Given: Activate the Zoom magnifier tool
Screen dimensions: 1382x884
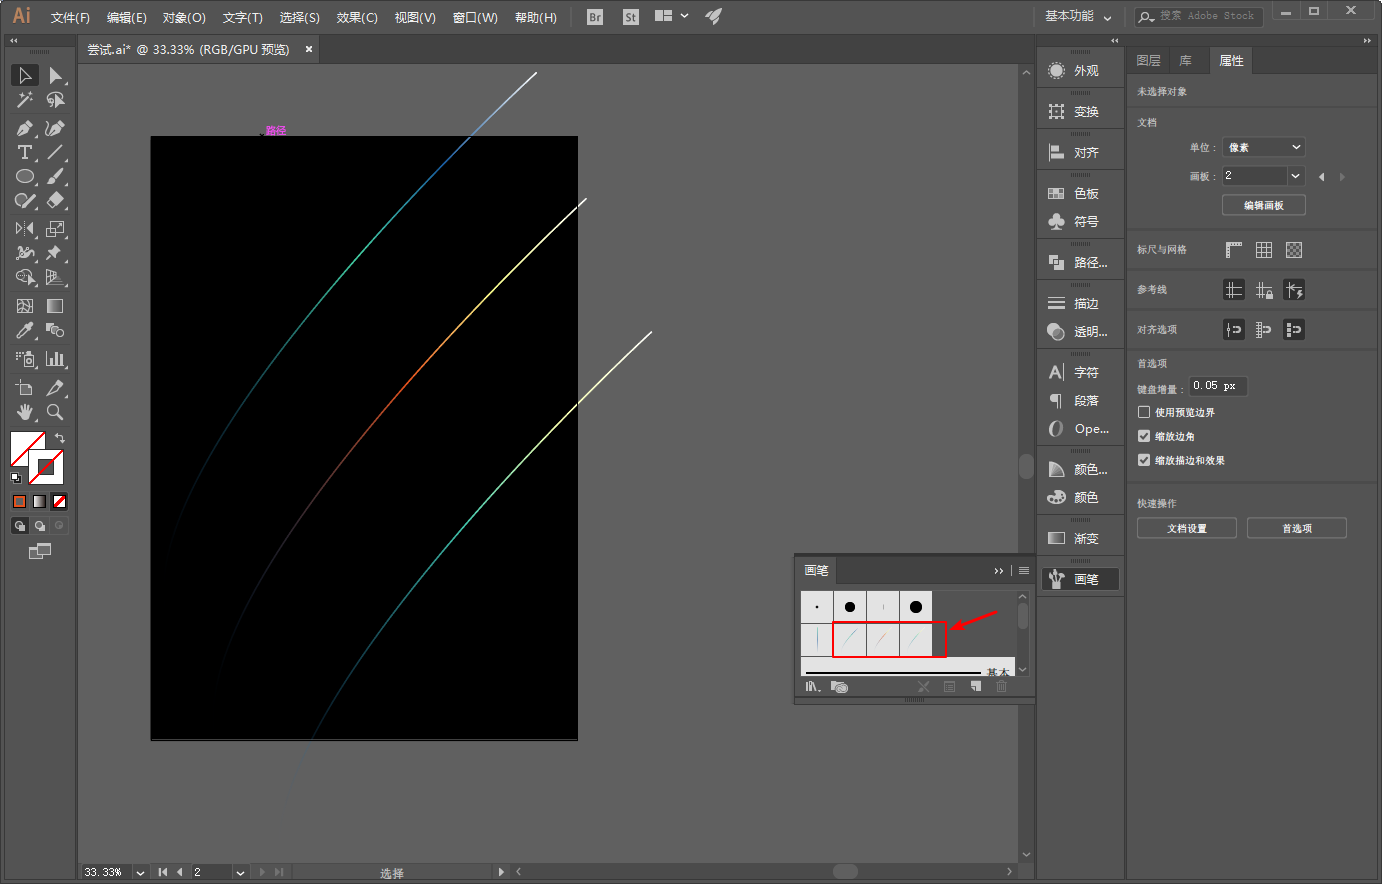Looking at the screenshot, I should [55, 412].
